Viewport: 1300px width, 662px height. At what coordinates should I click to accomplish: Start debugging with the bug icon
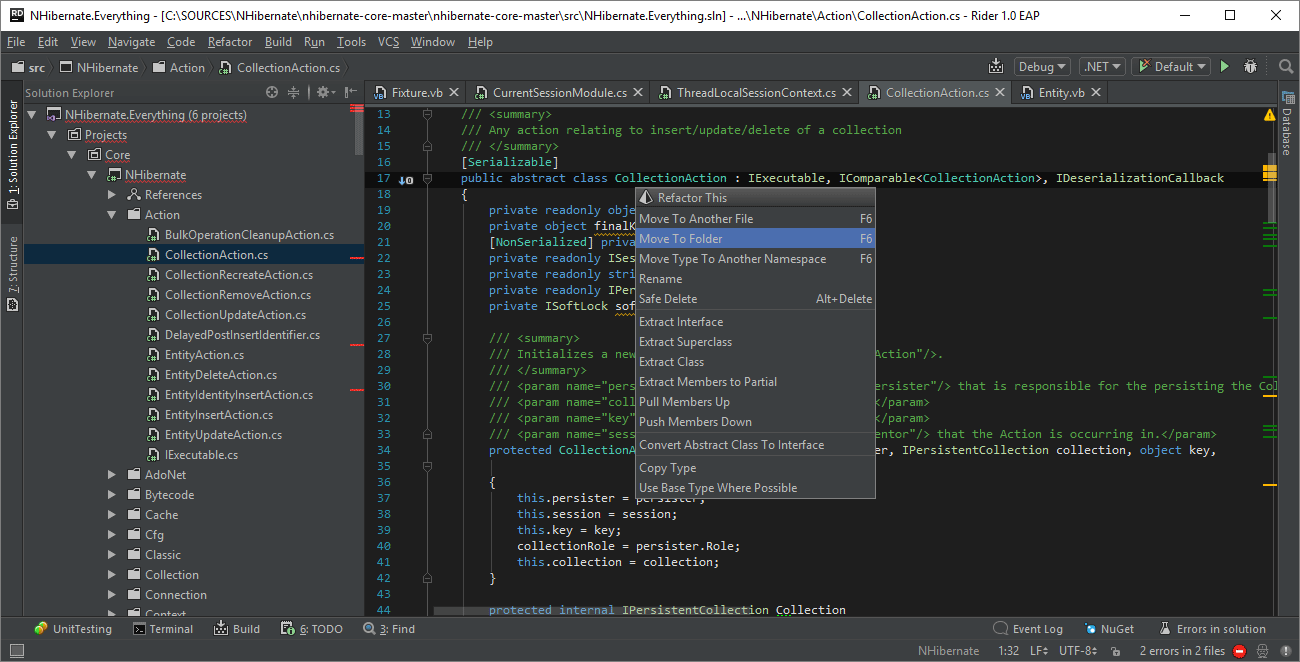coord(1250,67)
